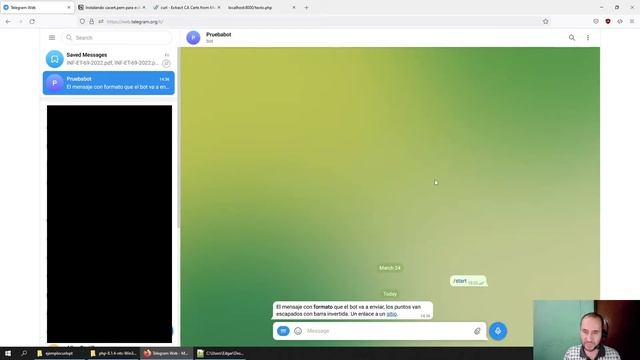The width and height of the screenshot is (640, 360).
Task: Close the 'curl - Extract CA Certs' tab
Action: pos(219,7)
